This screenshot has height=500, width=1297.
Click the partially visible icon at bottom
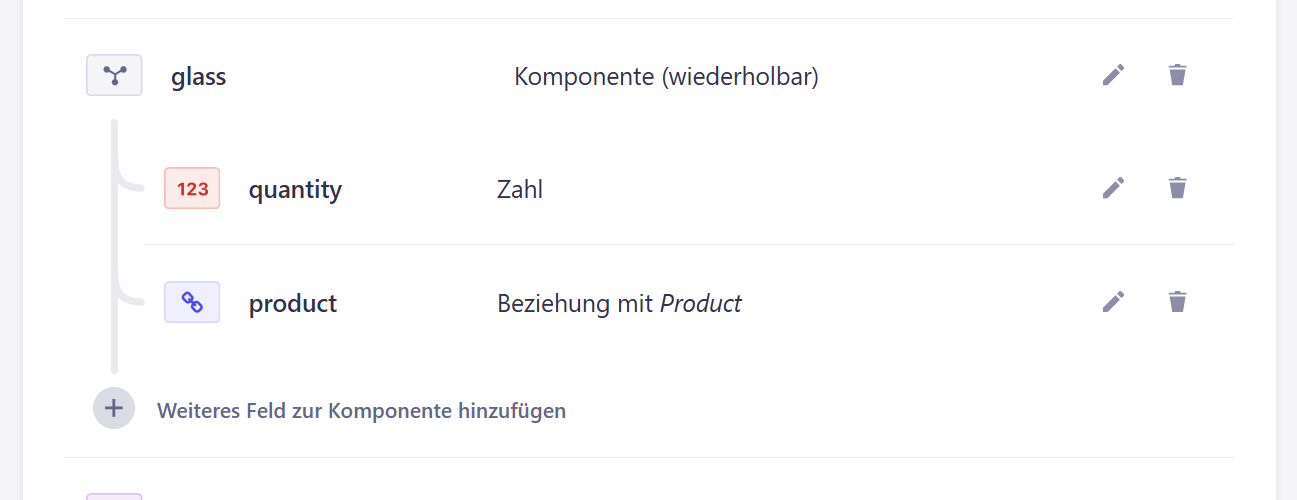tap(114, 496)
